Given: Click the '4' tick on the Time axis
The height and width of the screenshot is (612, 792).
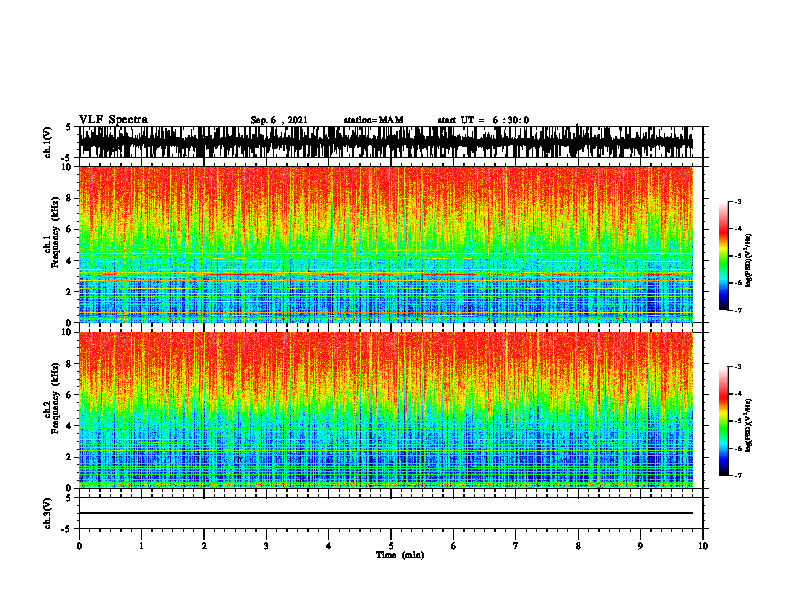Looking at the screenshot, I should [329, 546].
